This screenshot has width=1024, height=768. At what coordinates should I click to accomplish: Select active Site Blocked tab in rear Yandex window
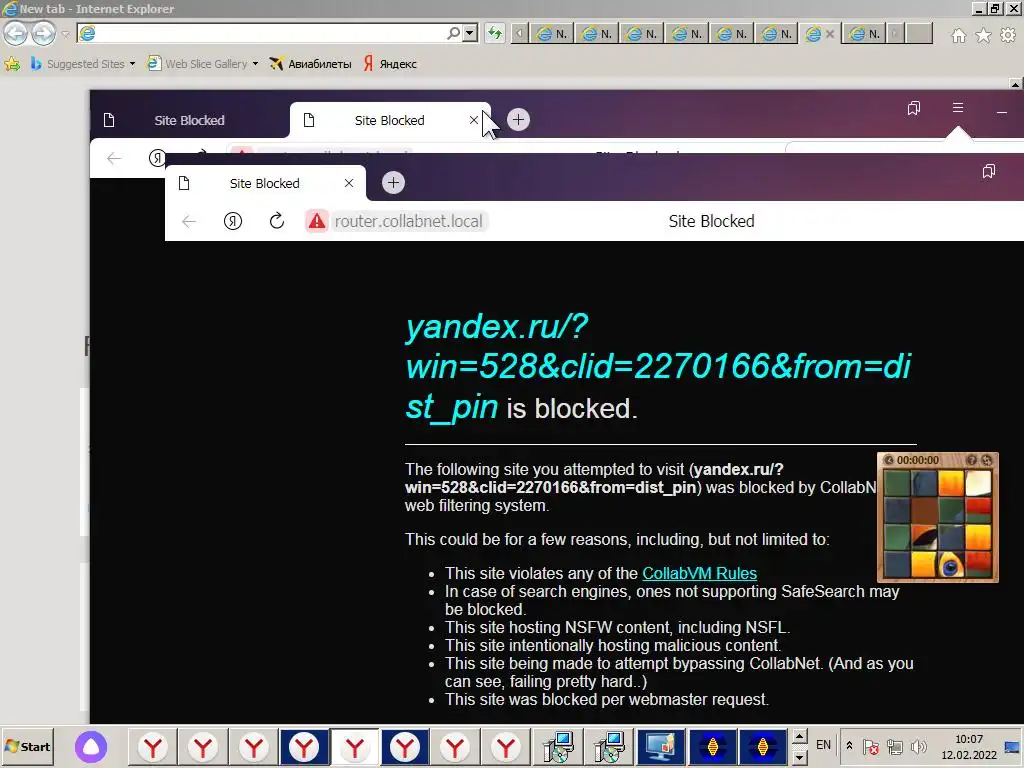coord(389,120)
